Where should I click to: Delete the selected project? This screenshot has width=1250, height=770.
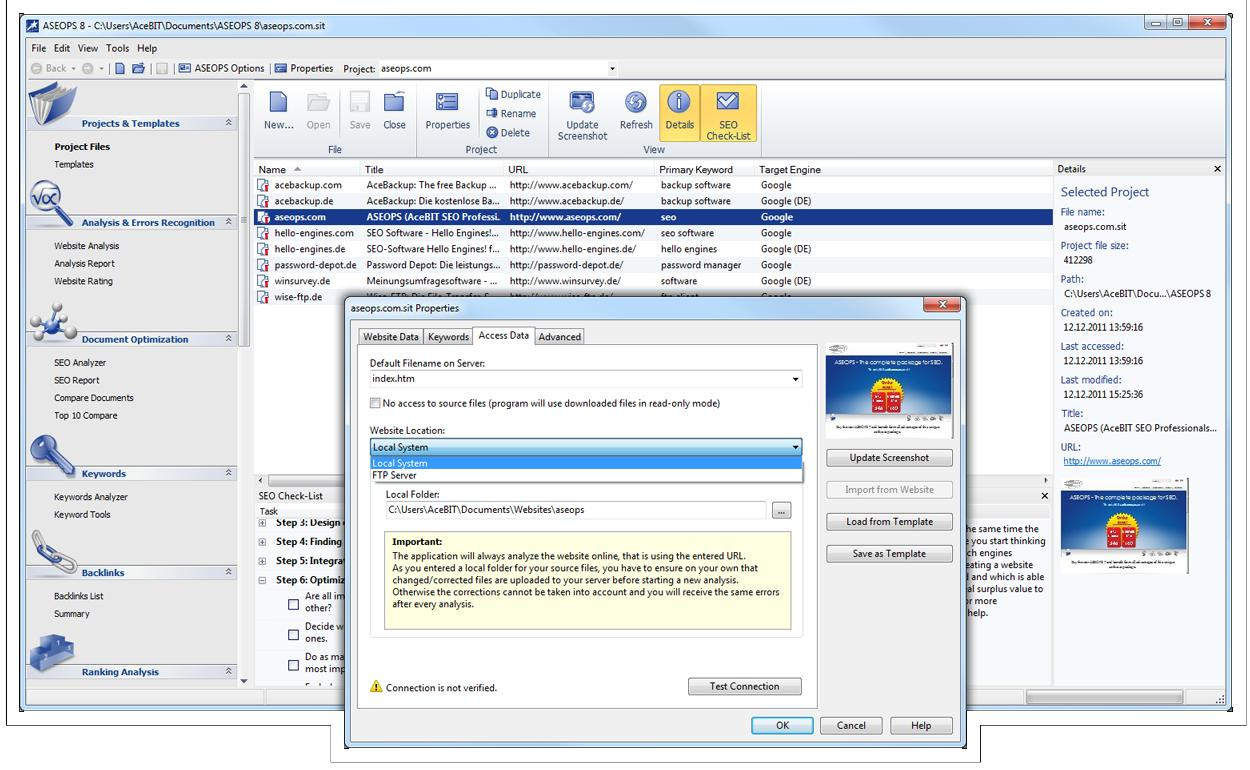[508, 132]
